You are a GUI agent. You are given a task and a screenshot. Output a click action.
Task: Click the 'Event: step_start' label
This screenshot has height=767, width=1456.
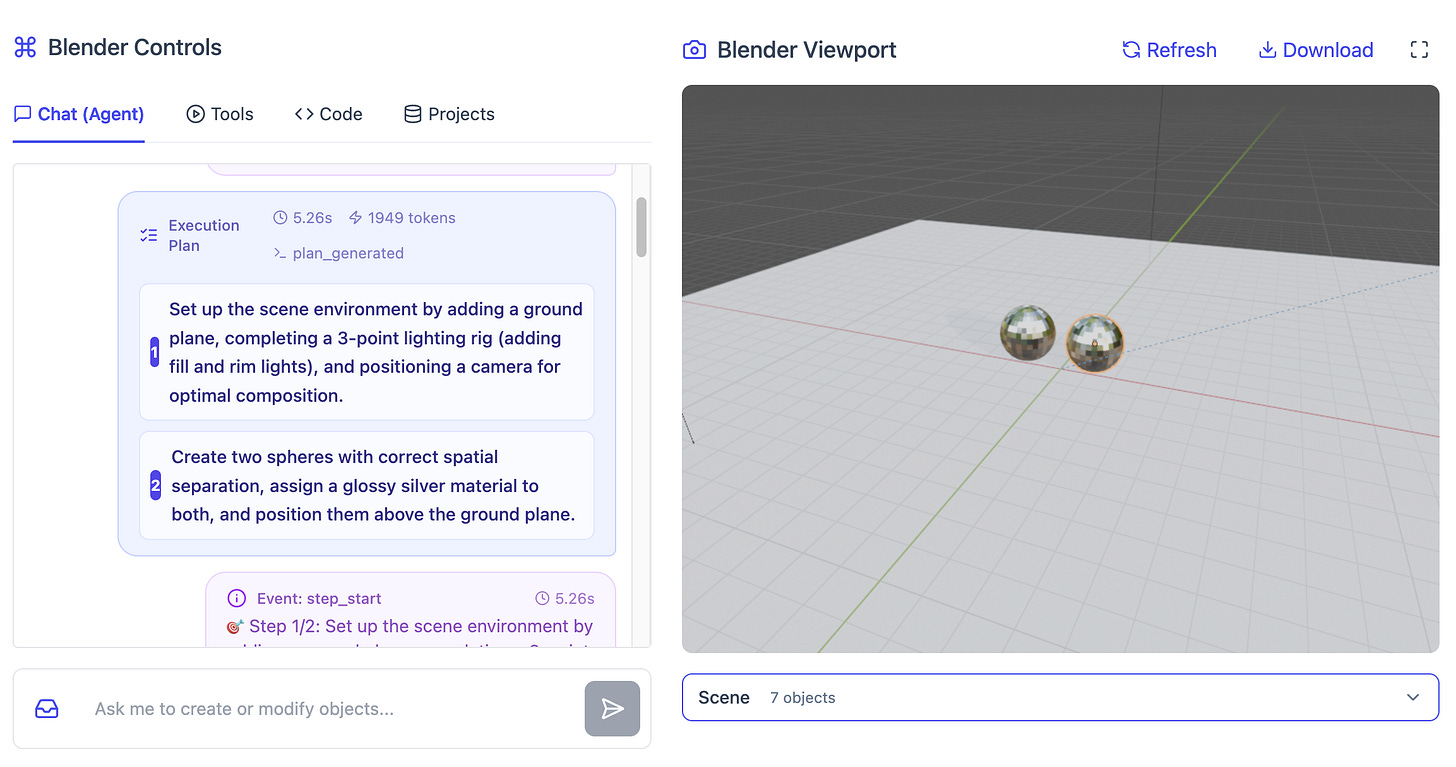click(x=319, y=598)
